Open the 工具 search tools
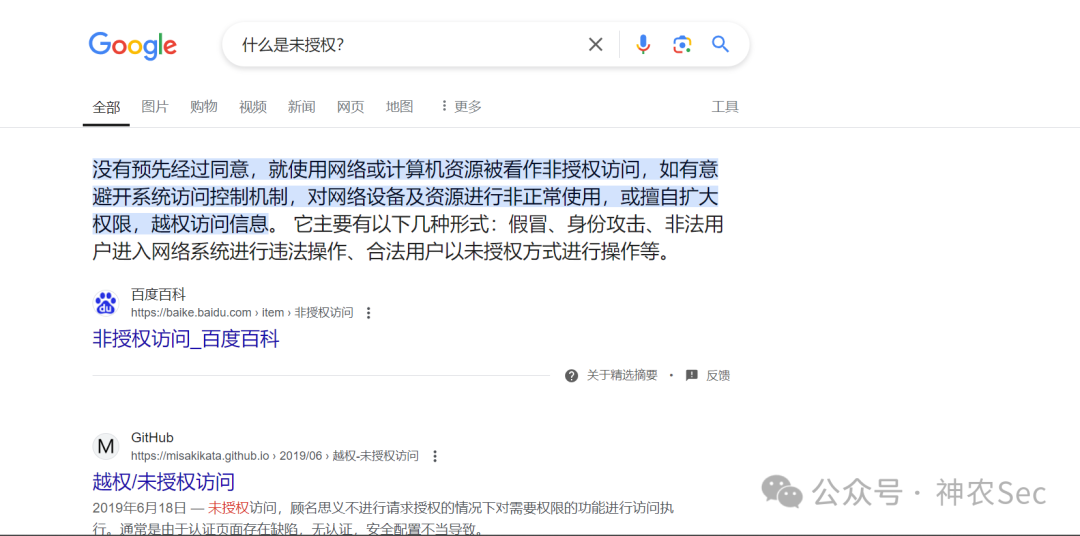This screenshot has width=1080, height=536. pos(725,107)
